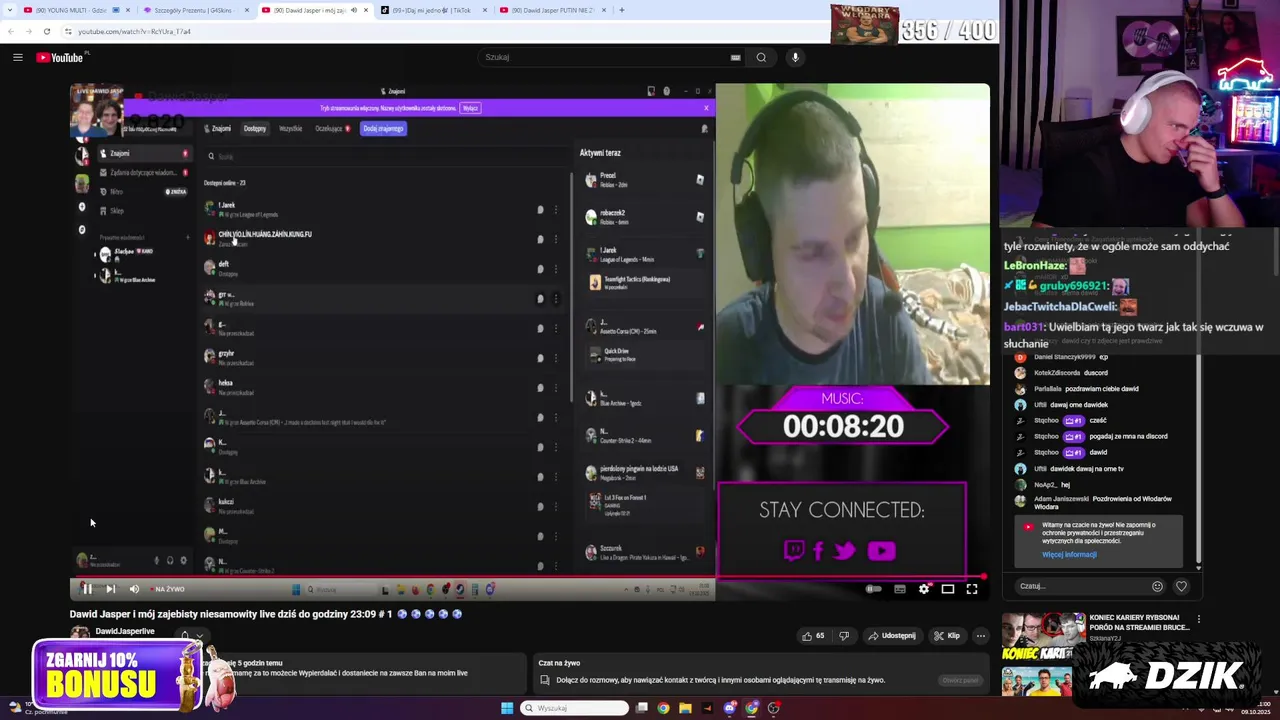Select CHIN.YIO.LIN.HUANG friend row in streamed Discord
Image resolution: width=1280 pixels, height=720 pixels.
tap(380, 238)
